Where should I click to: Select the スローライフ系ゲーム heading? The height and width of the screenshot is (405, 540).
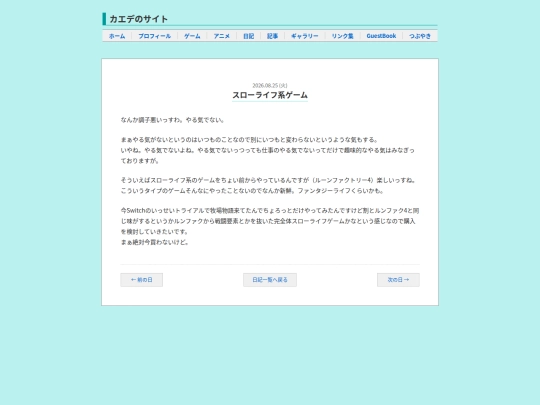point(270,95)
